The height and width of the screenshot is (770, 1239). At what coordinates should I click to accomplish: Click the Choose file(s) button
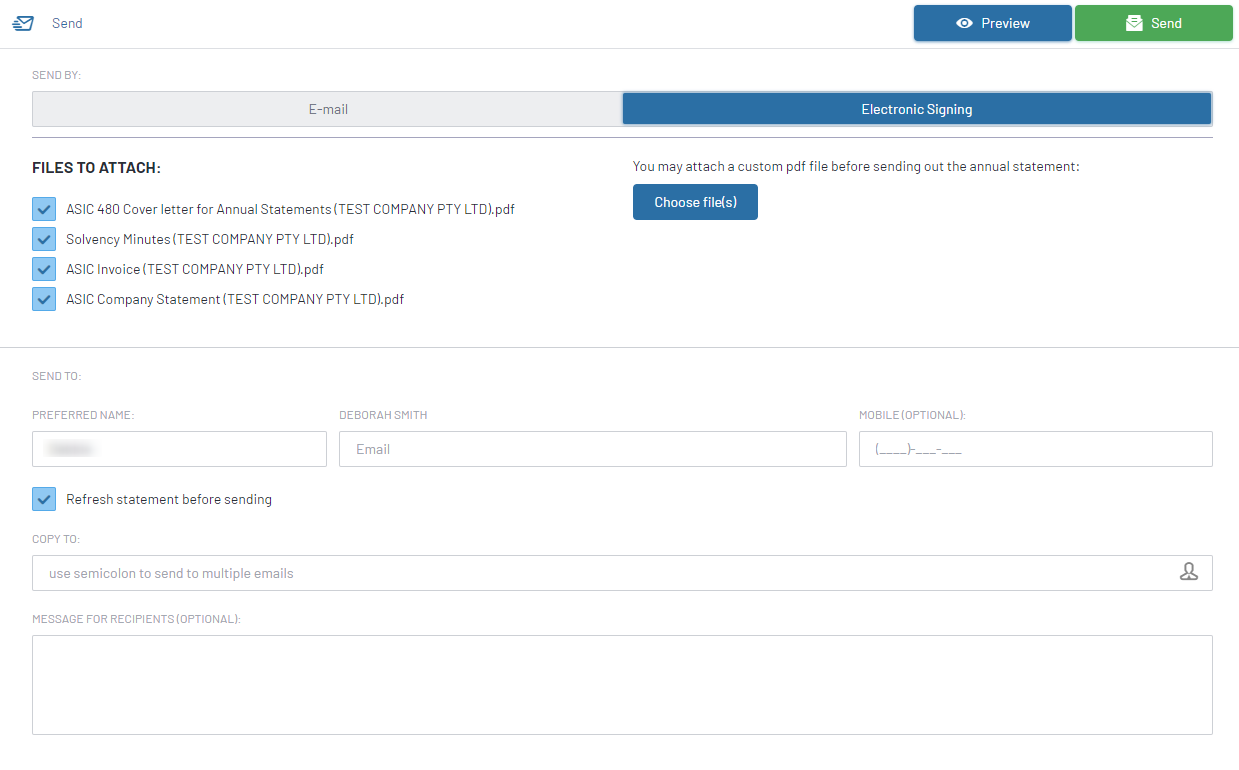pyautogui.click(x=695, y=201)
